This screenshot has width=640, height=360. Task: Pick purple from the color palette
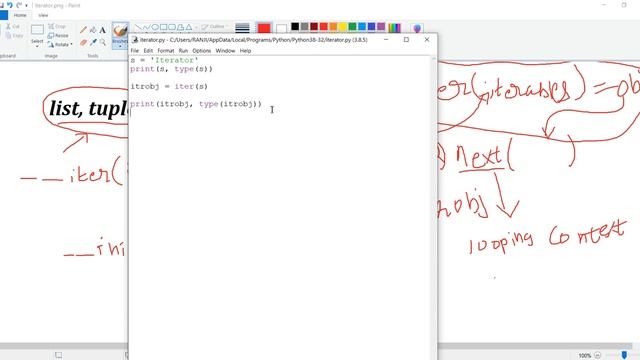381,27
